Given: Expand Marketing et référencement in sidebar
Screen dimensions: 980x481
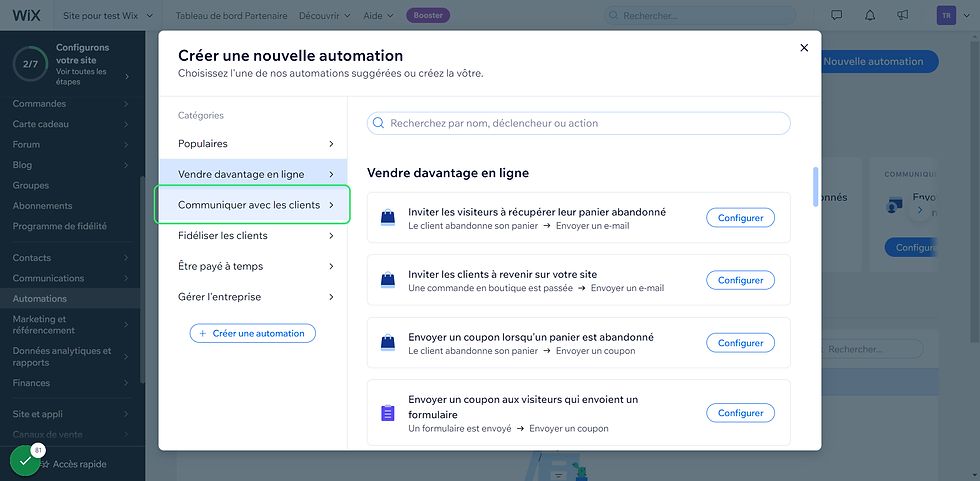Looking at the screenshot, I should pyautogui.click(x=71, y=325).
